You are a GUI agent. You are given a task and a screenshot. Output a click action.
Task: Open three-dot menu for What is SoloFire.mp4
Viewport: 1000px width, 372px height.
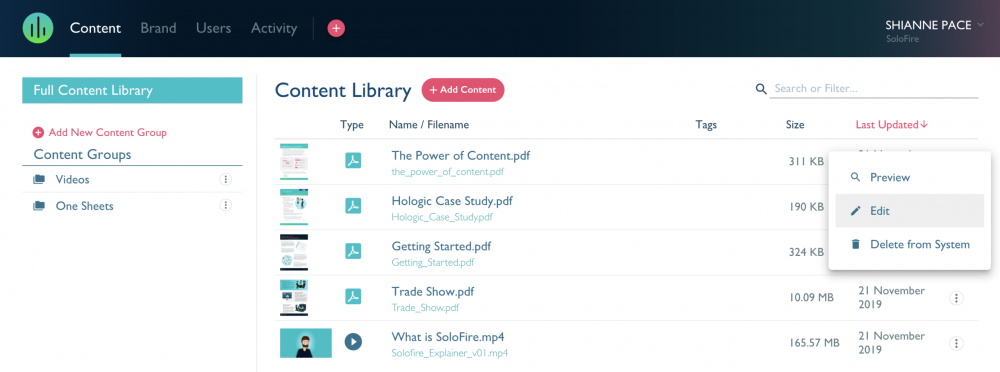coord(956,343)
